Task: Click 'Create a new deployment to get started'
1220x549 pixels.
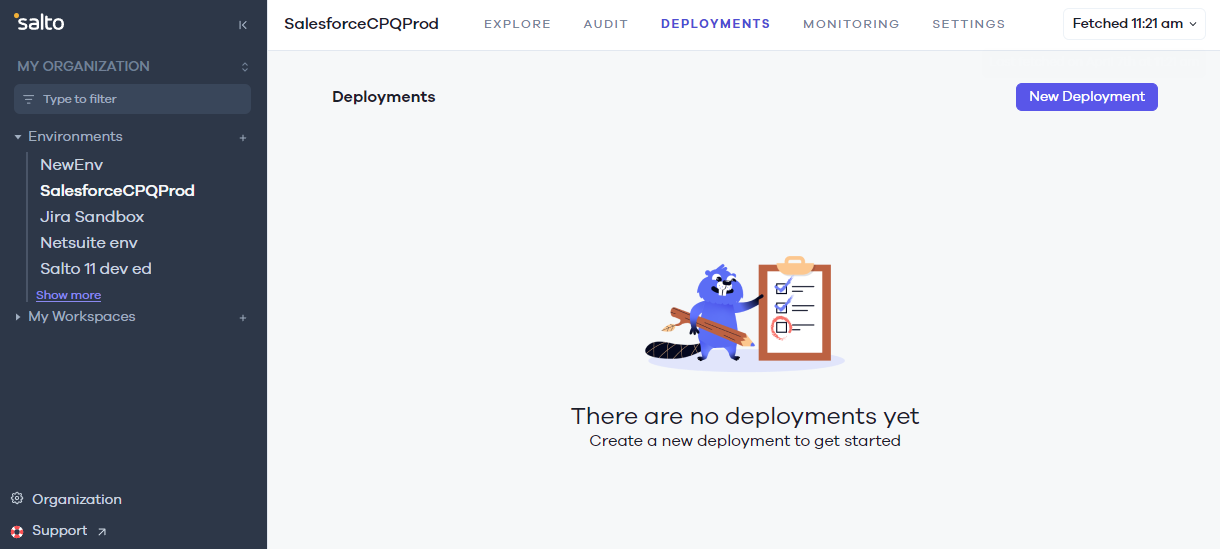Action: pos(745,441)
